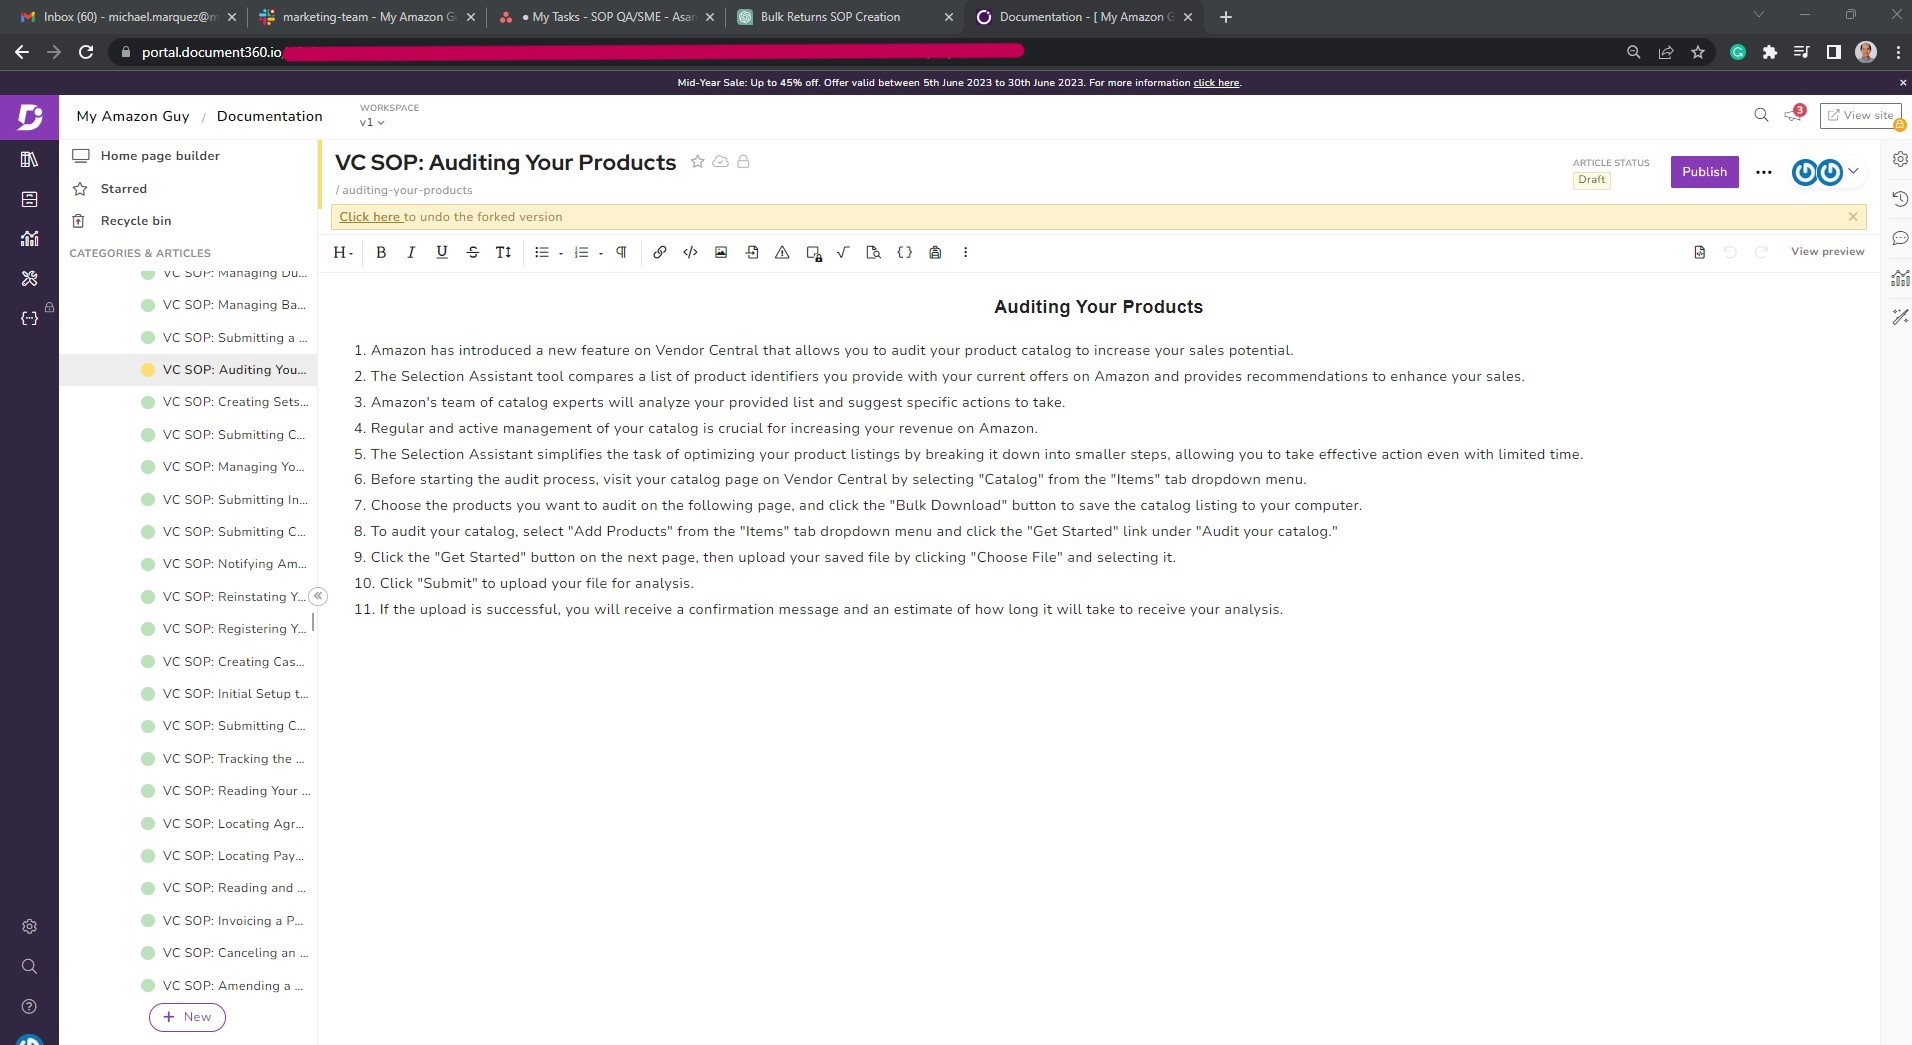Open the document template icon near undo
The height and width of the screenshot is (1045, 1912).
point(1700,252)
